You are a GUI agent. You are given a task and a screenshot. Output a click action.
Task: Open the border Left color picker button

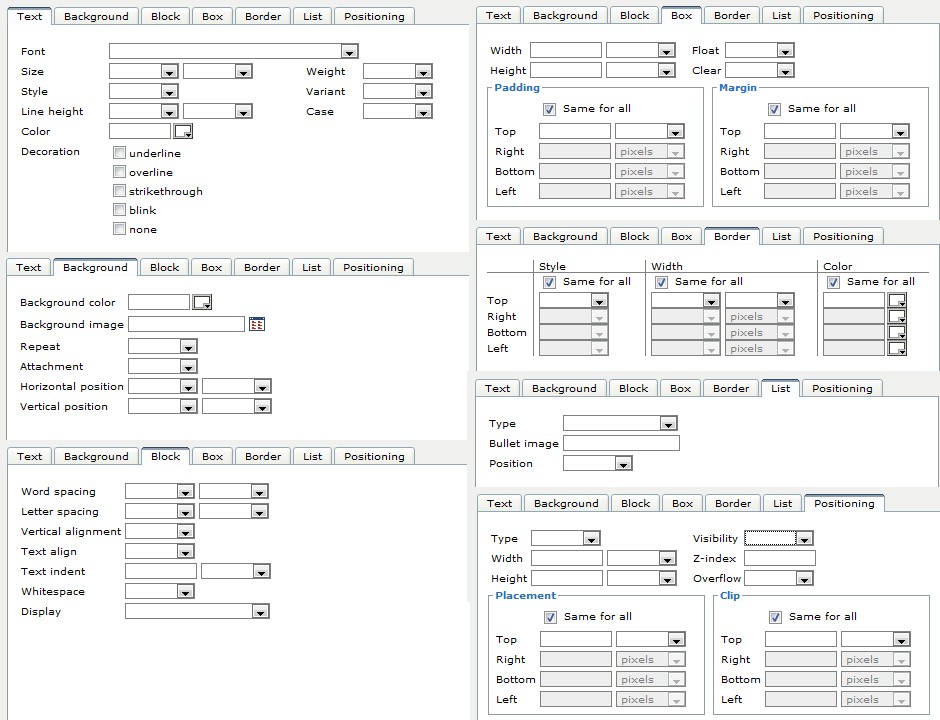[x=897, y=348]
